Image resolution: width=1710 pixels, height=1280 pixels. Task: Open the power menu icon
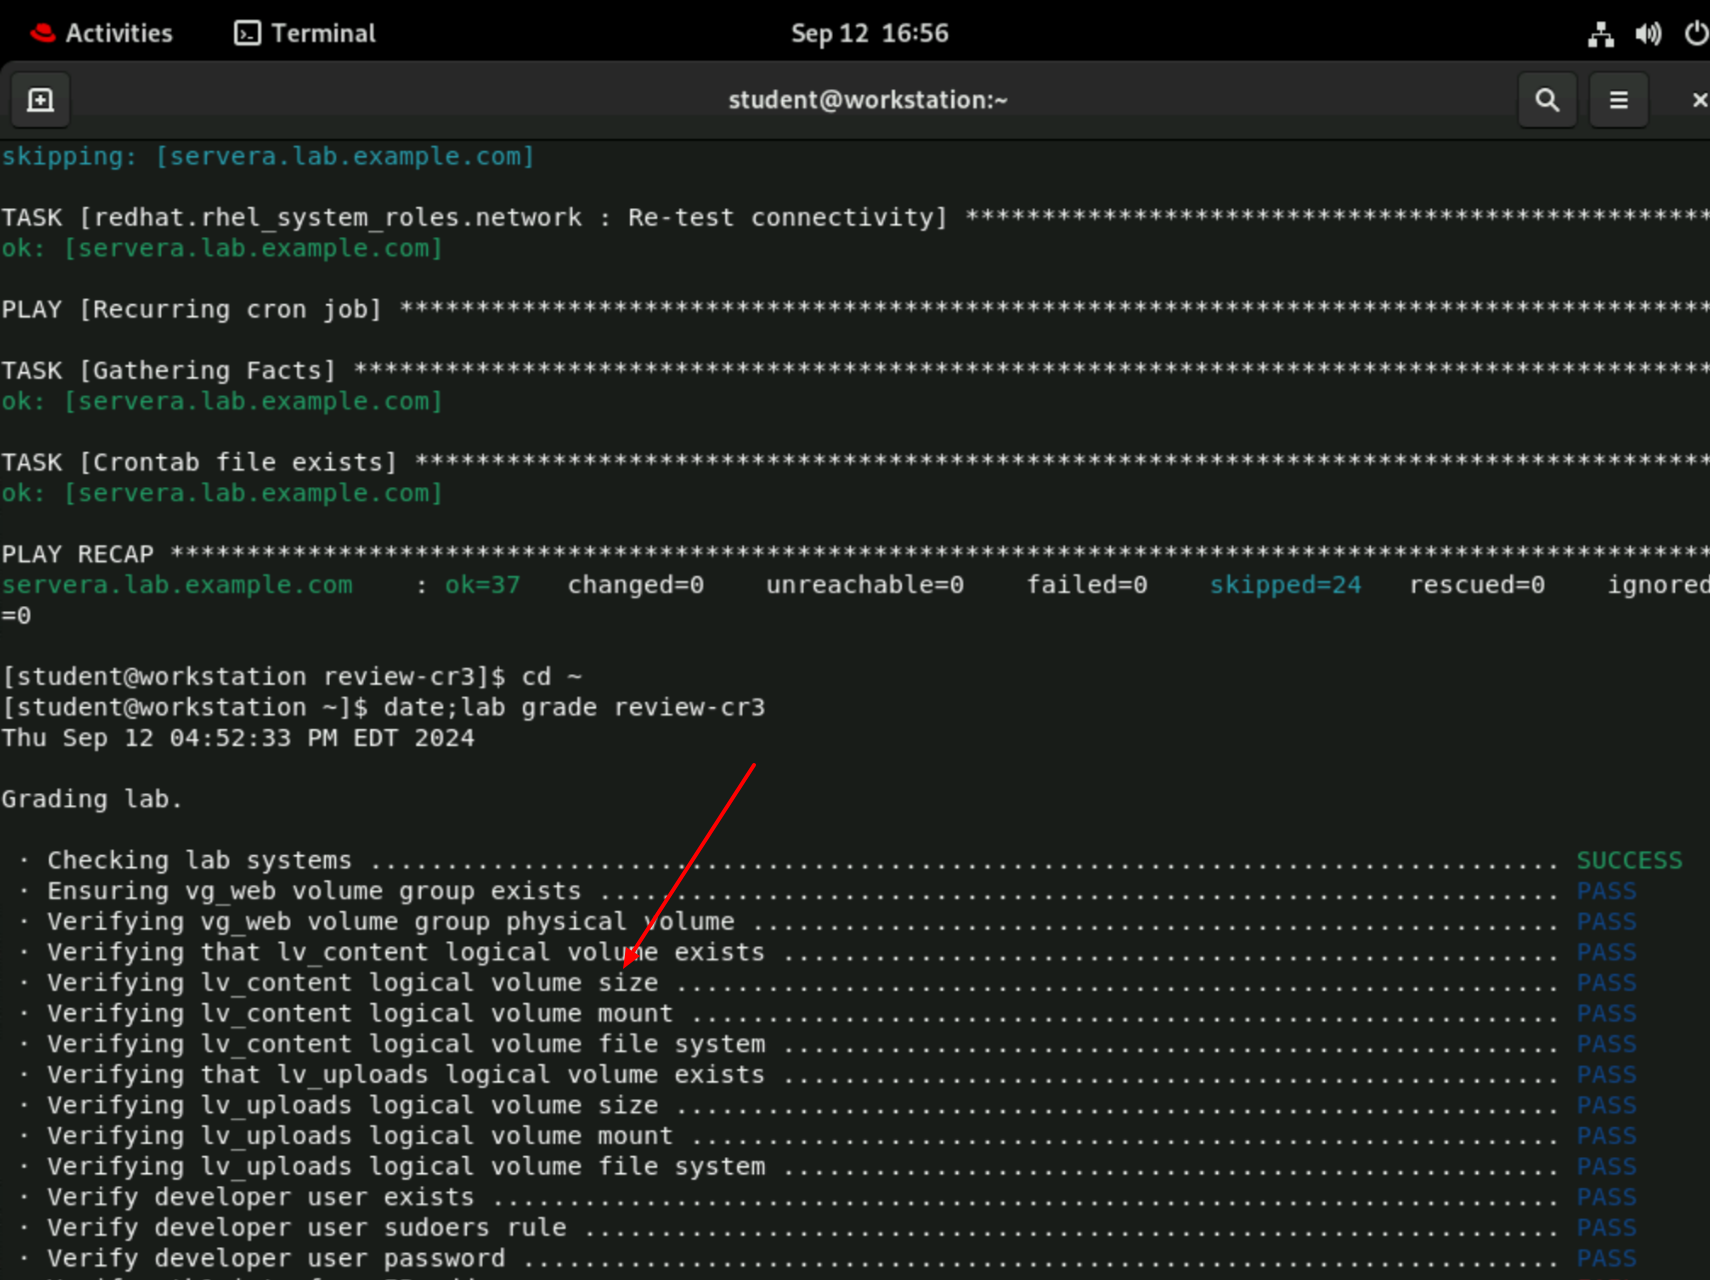1697,33
